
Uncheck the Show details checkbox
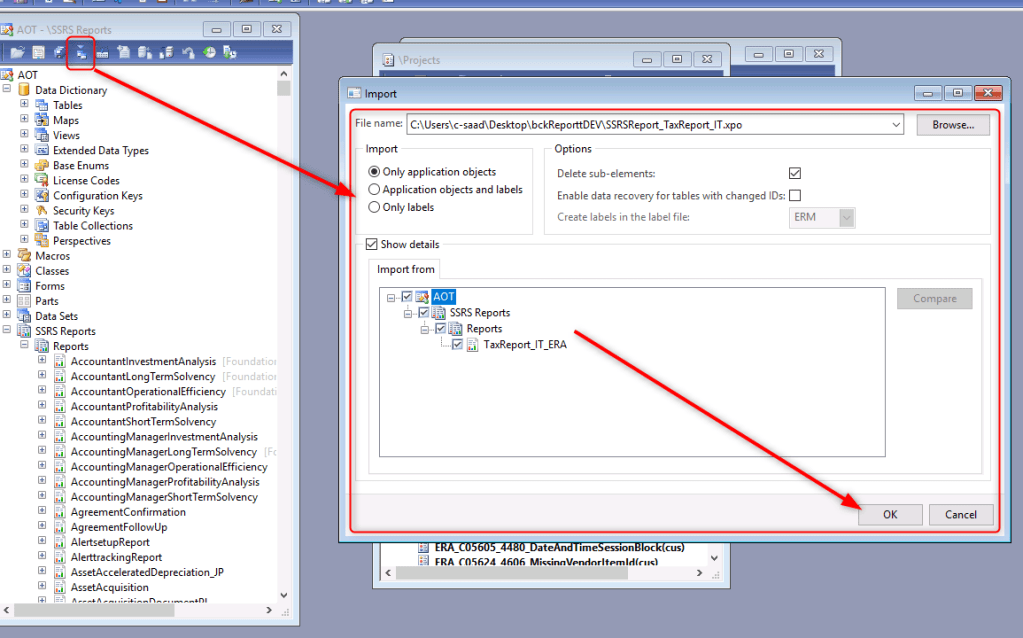(x=372, y=244)
